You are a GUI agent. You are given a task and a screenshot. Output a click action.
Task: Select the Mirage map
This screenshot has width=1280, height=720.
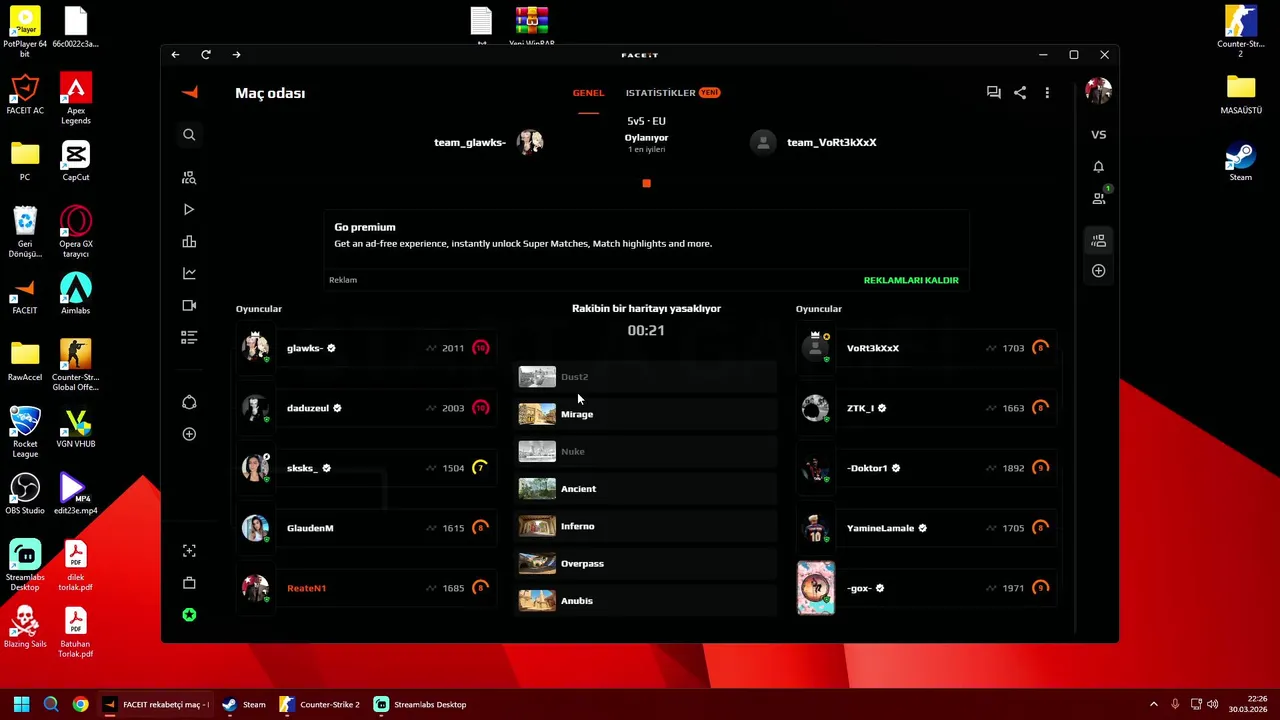click(646, 414)
